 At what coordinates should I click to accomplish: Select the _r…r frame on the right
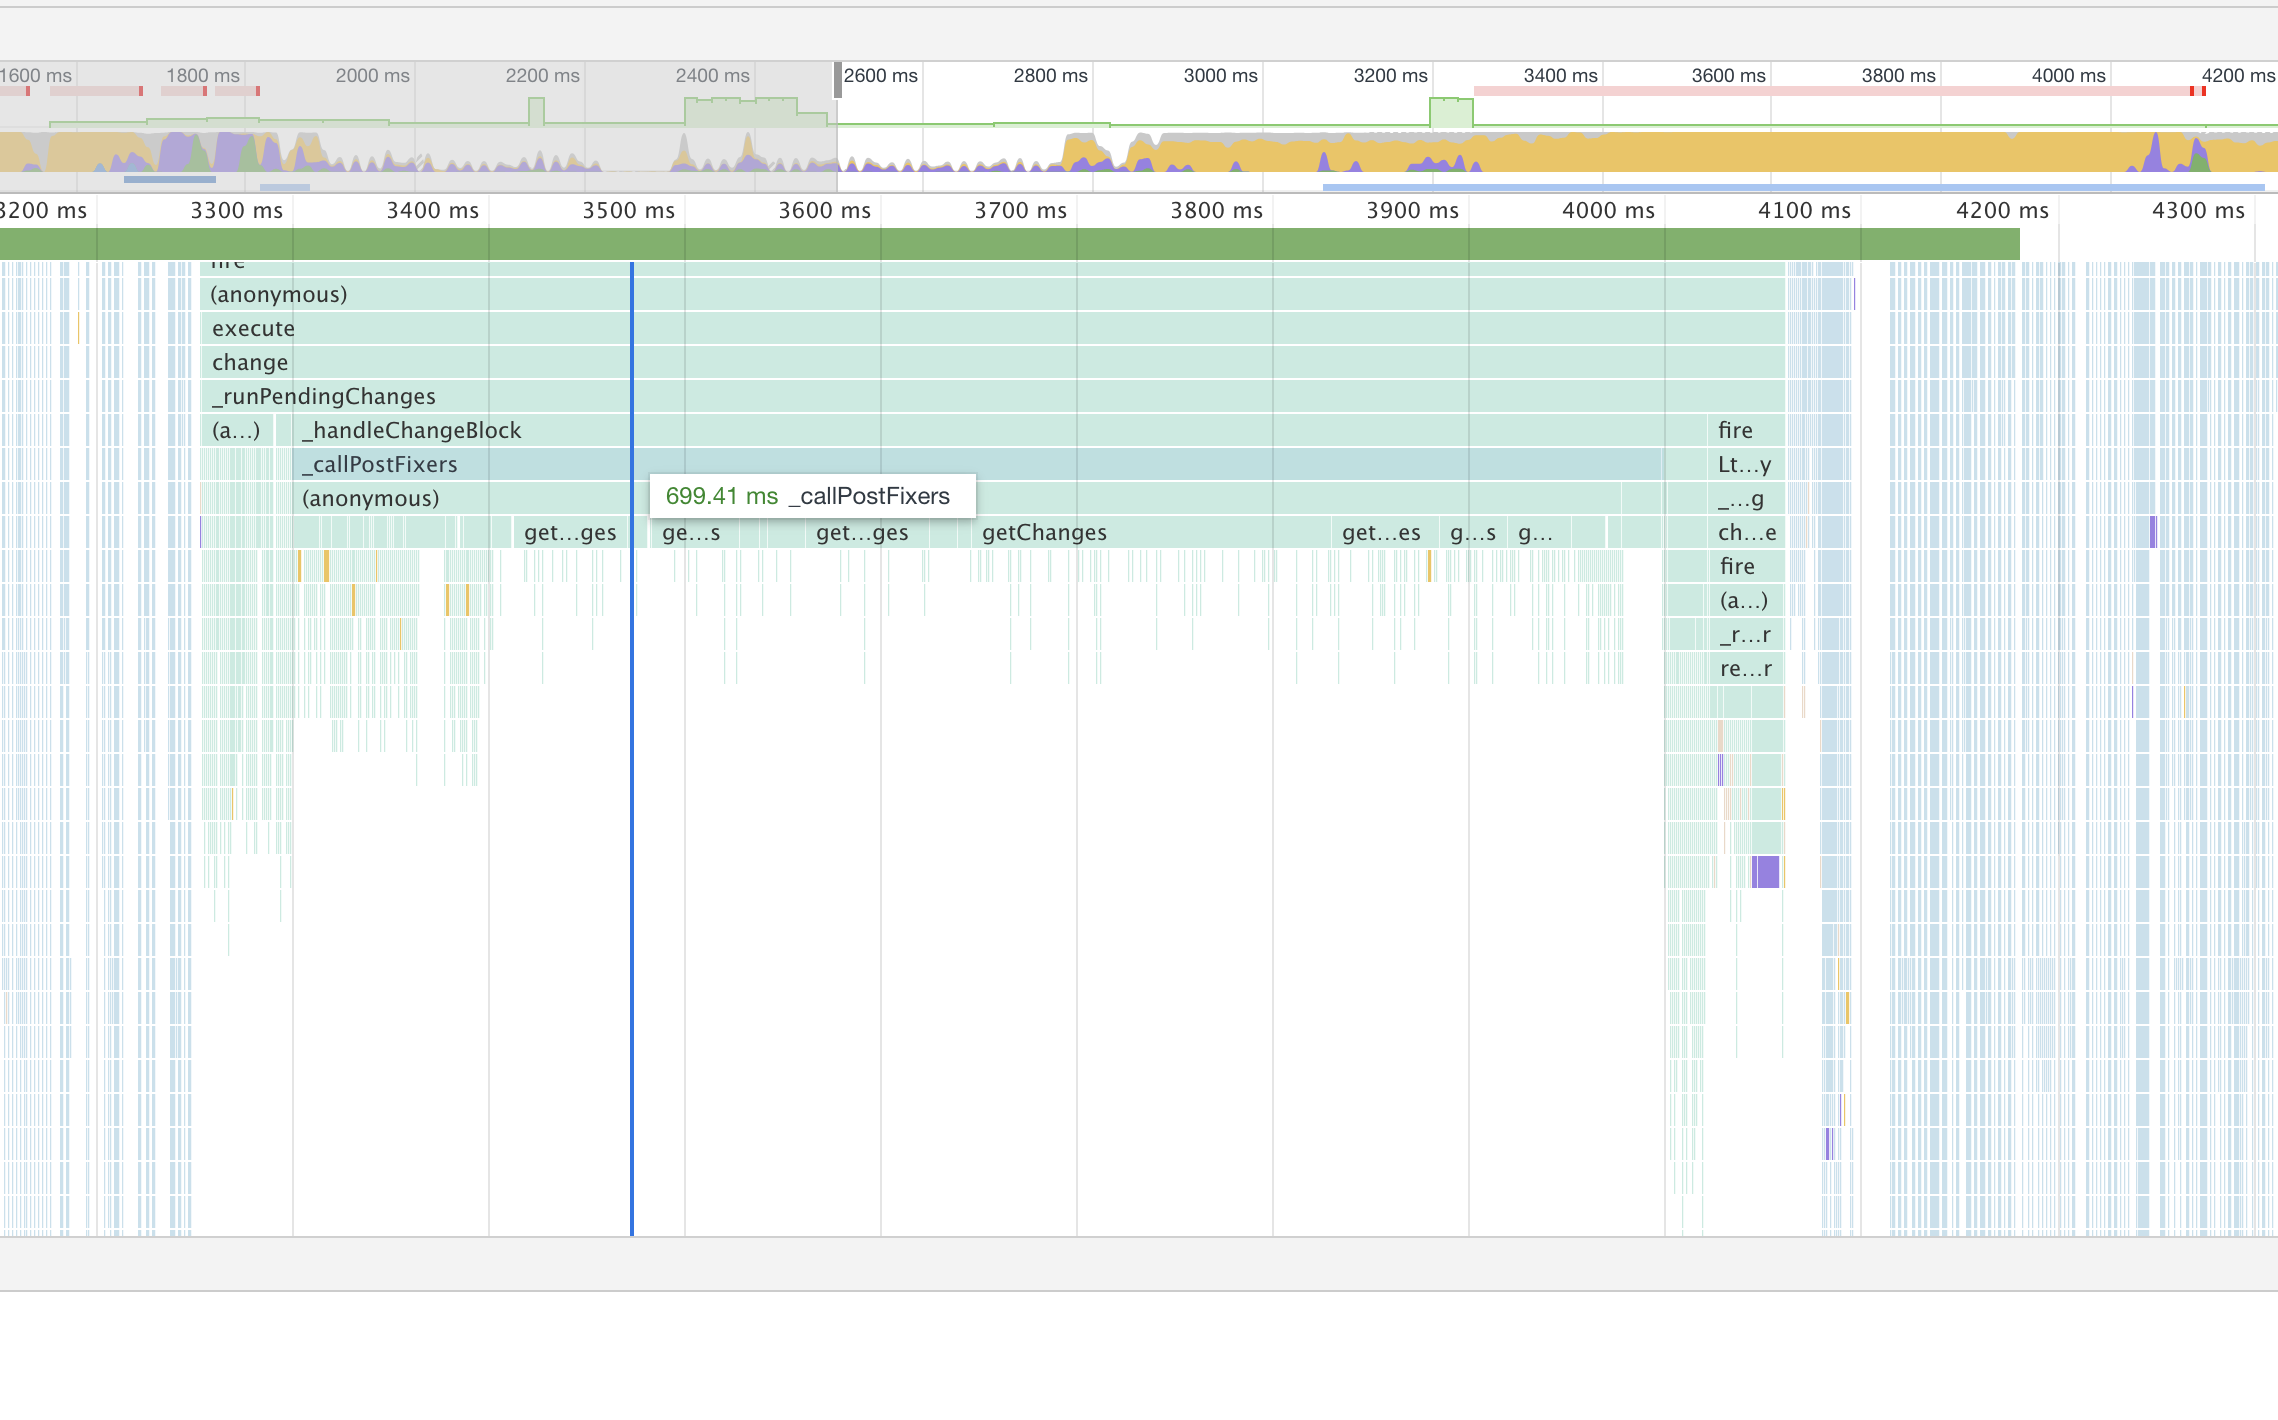pyautogui.click(x=1746, y=634)
